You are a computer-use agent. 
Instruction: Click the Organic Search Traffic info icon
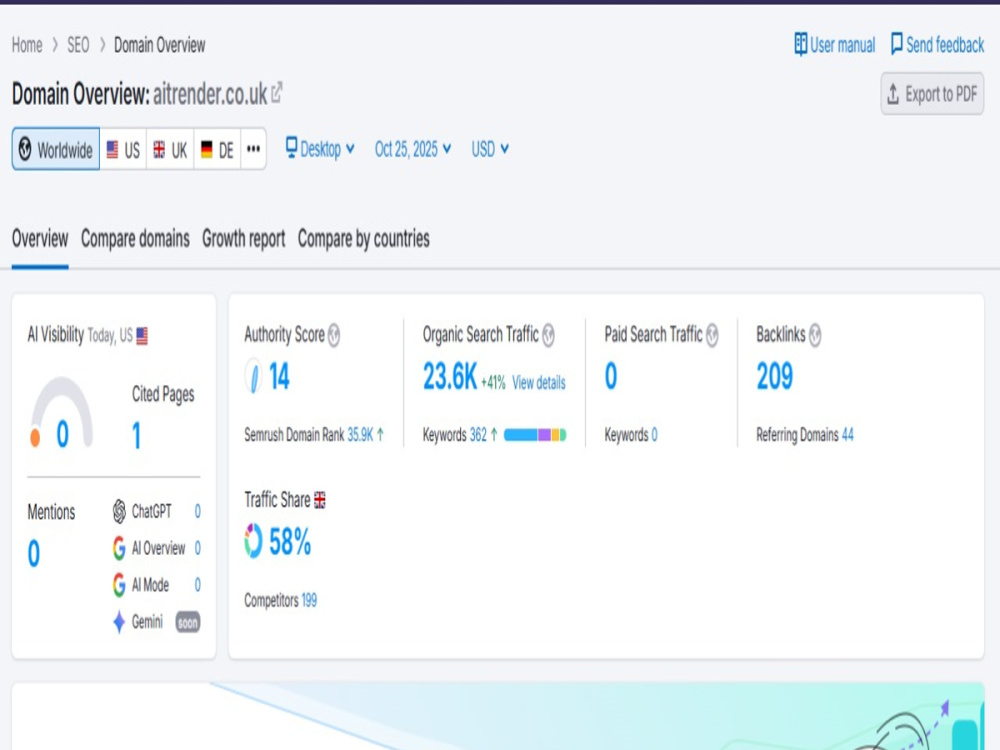tap(548, 335)
